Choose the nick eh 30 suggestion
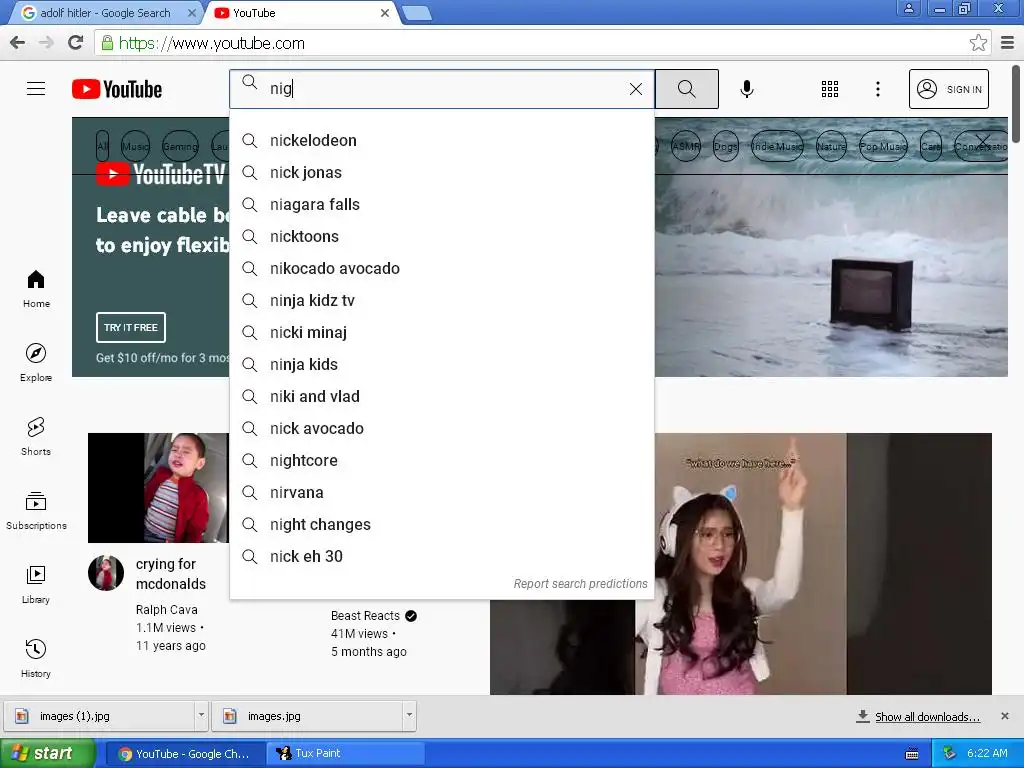 (441, 556)
